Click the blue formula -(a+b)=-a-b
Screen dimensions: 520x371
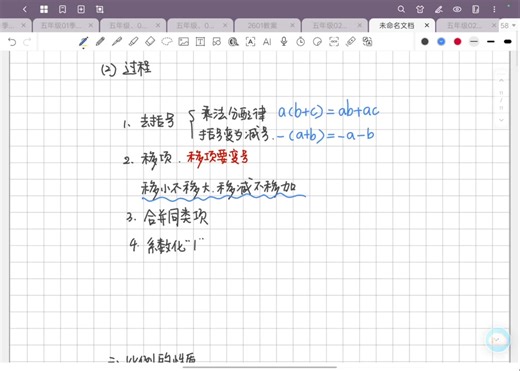pyautogui.click(x=325, y=135)
